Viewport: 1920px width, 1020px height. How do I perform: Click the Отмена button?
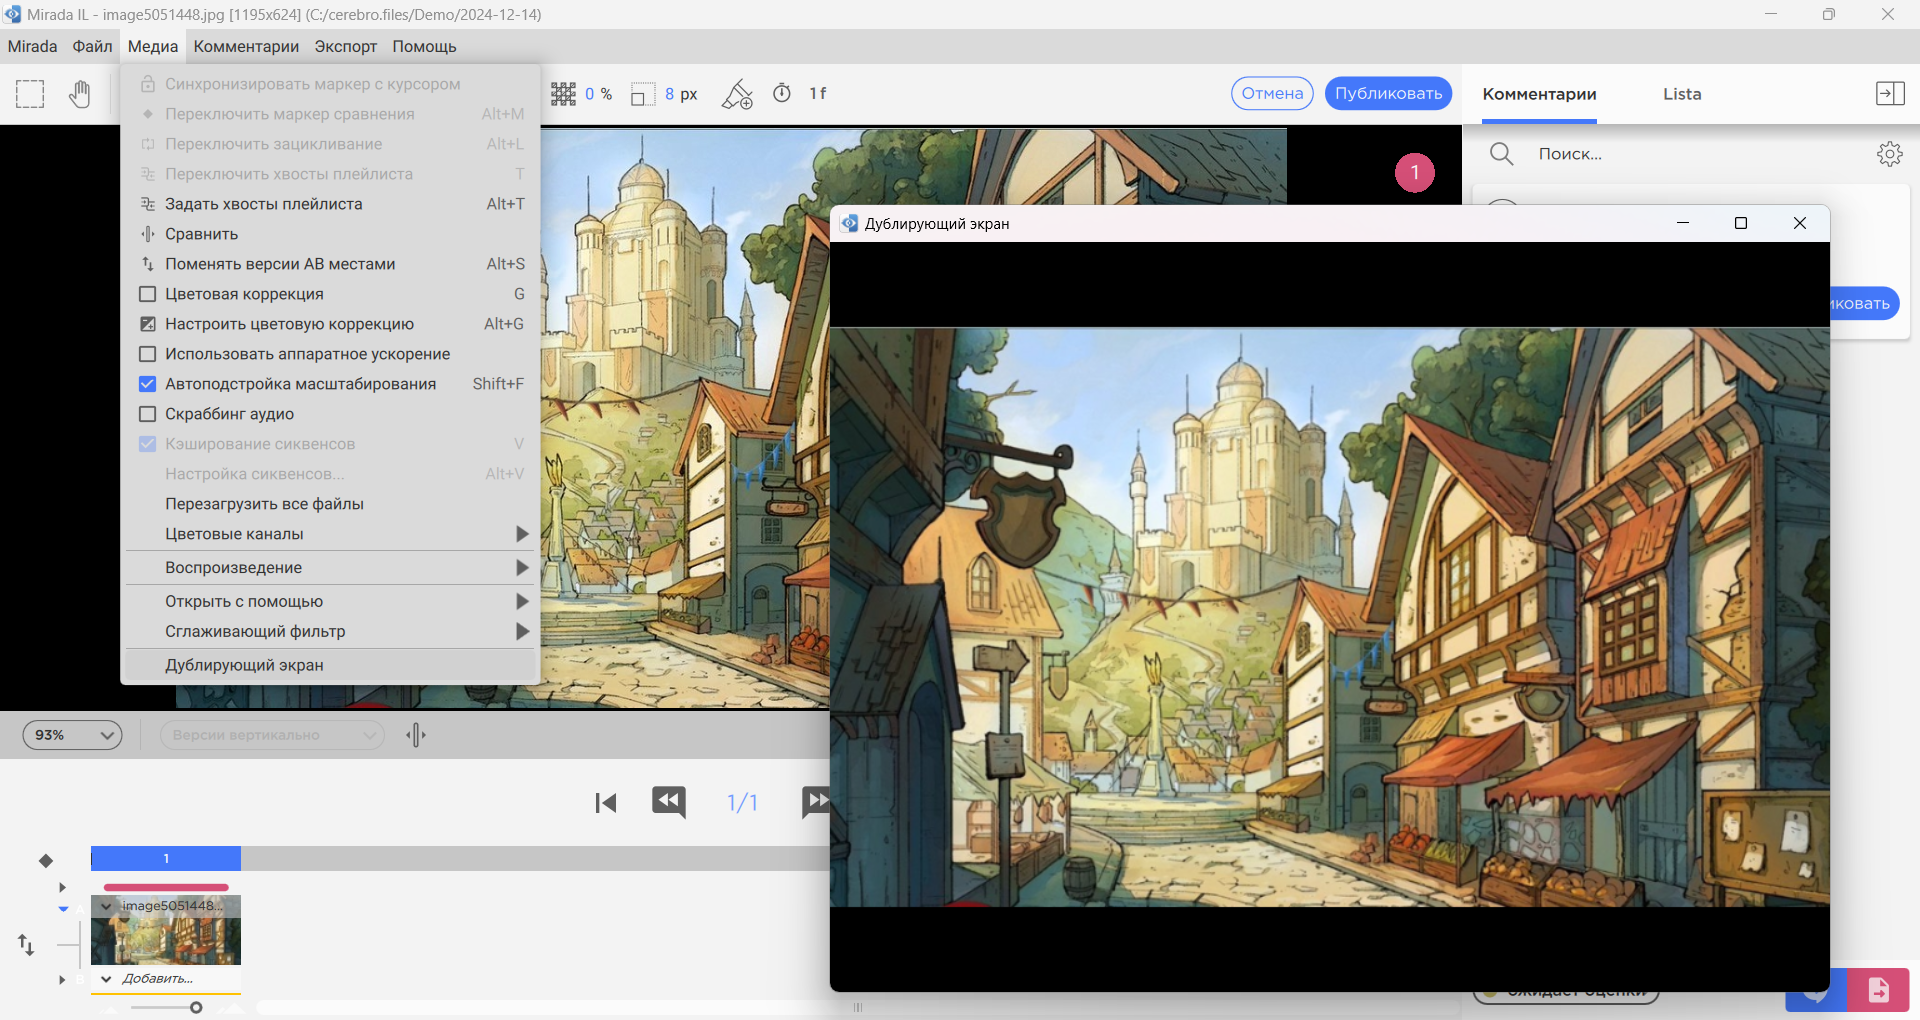1272,93
